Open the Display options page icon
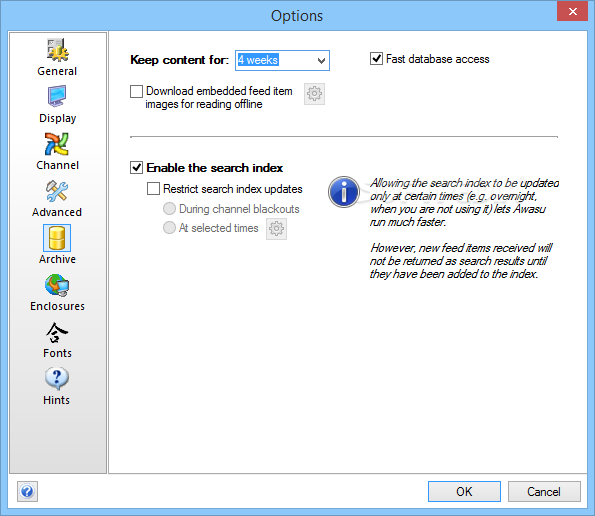595x516 pixels. [x=57, y=96]
